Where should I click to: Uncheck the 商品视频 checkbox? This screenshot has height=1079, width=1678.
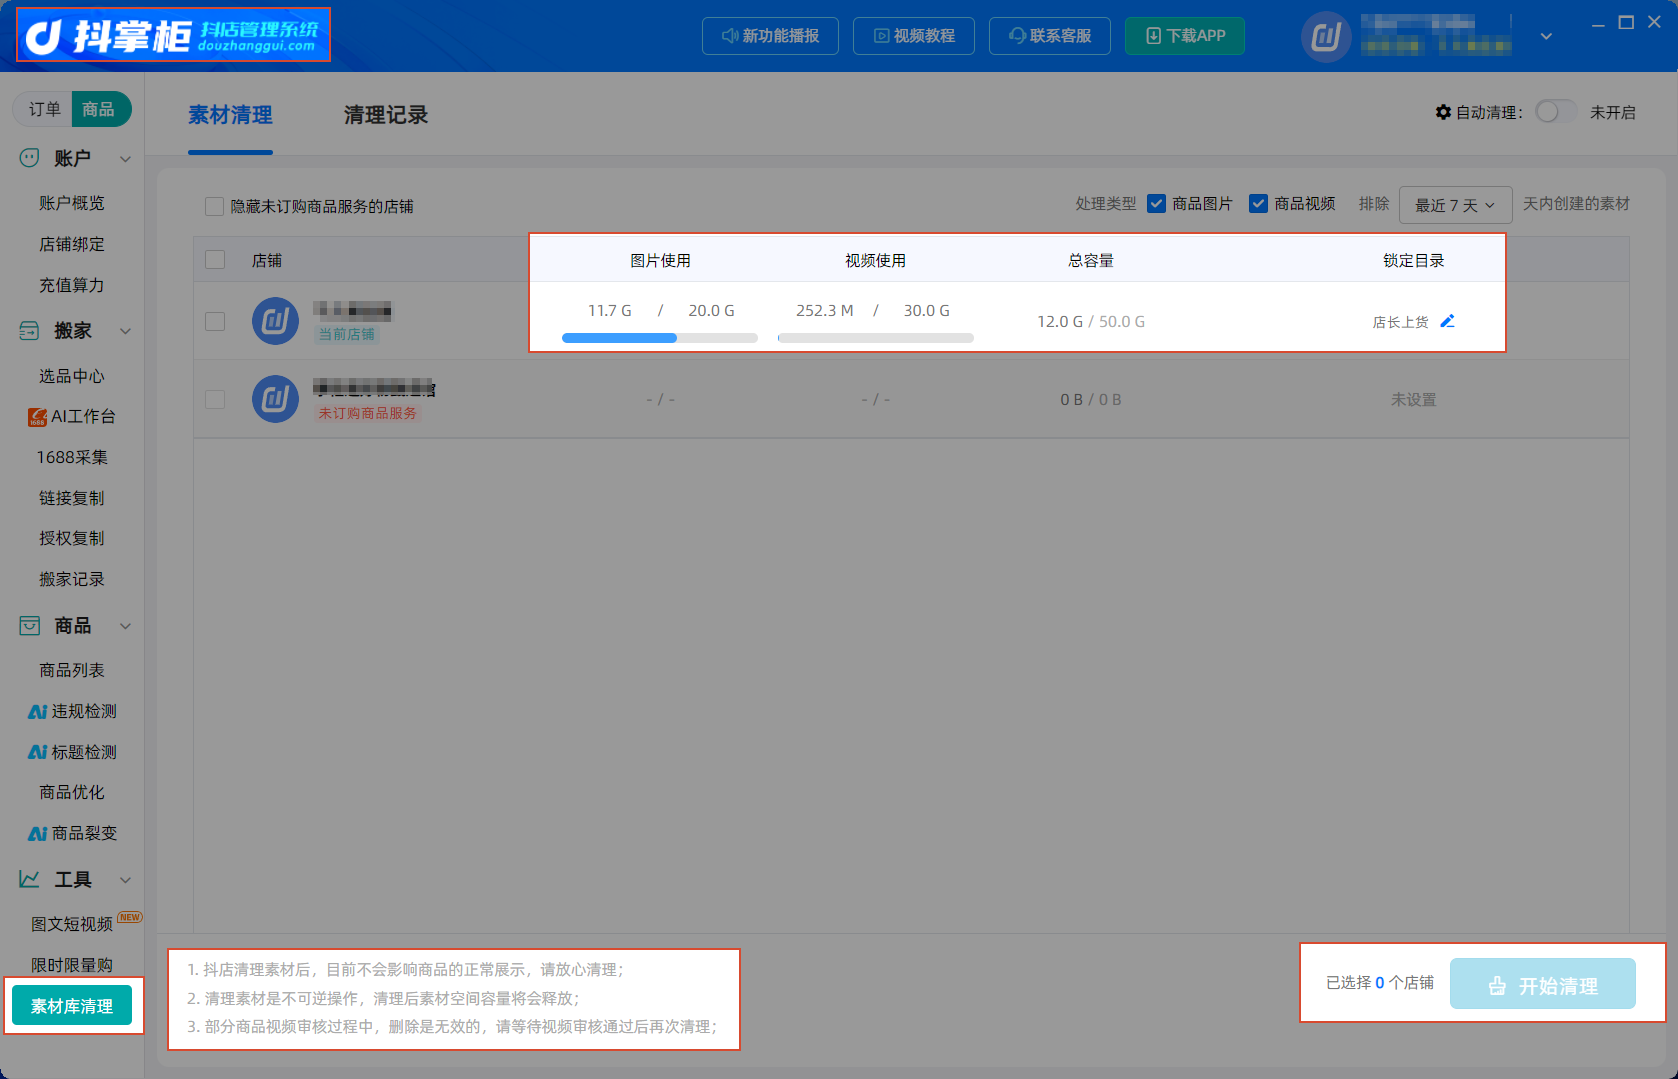click(1259, 204)
